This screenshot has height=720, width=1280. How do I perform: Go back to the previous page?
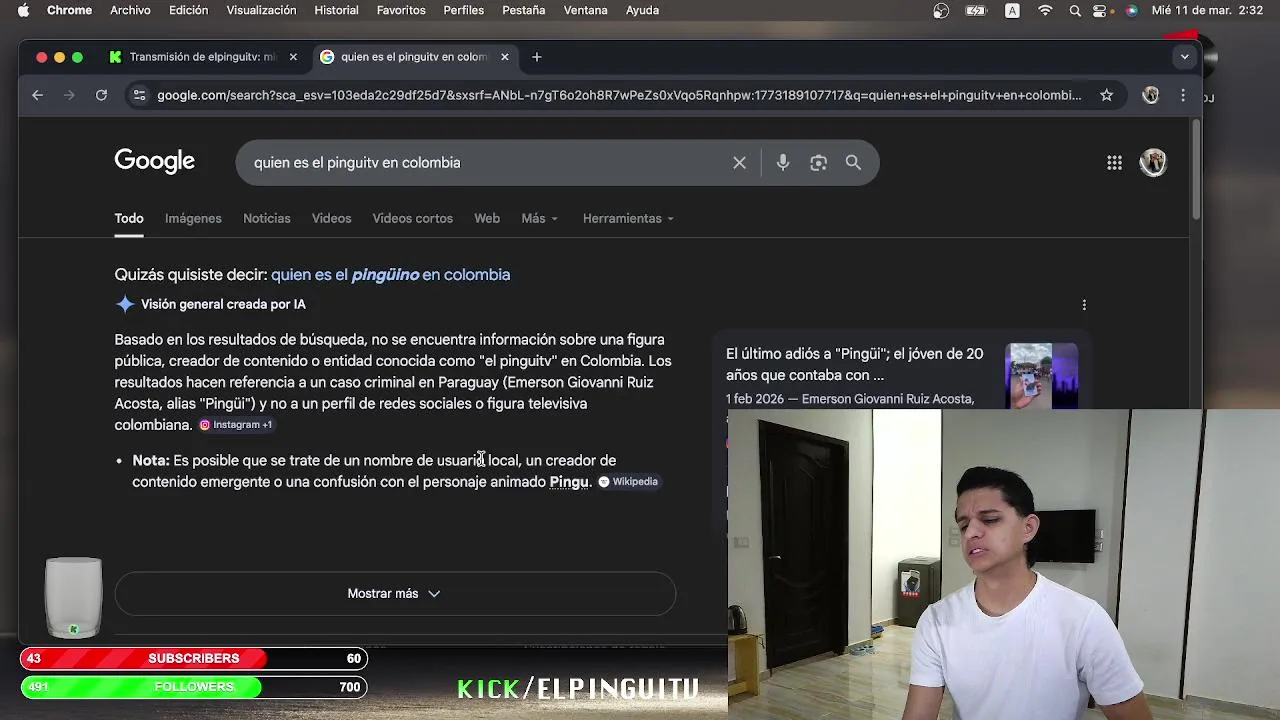pyautogui.click(x=38, y=95)
